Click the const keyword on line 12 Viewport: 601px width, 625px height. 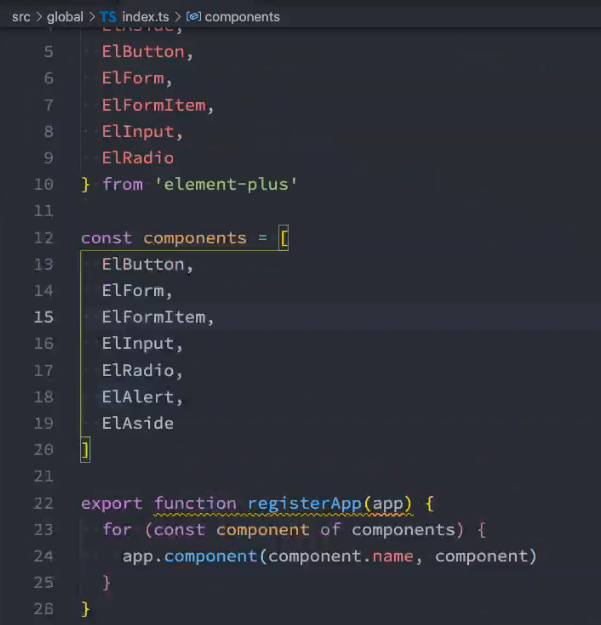pos(106,238)
